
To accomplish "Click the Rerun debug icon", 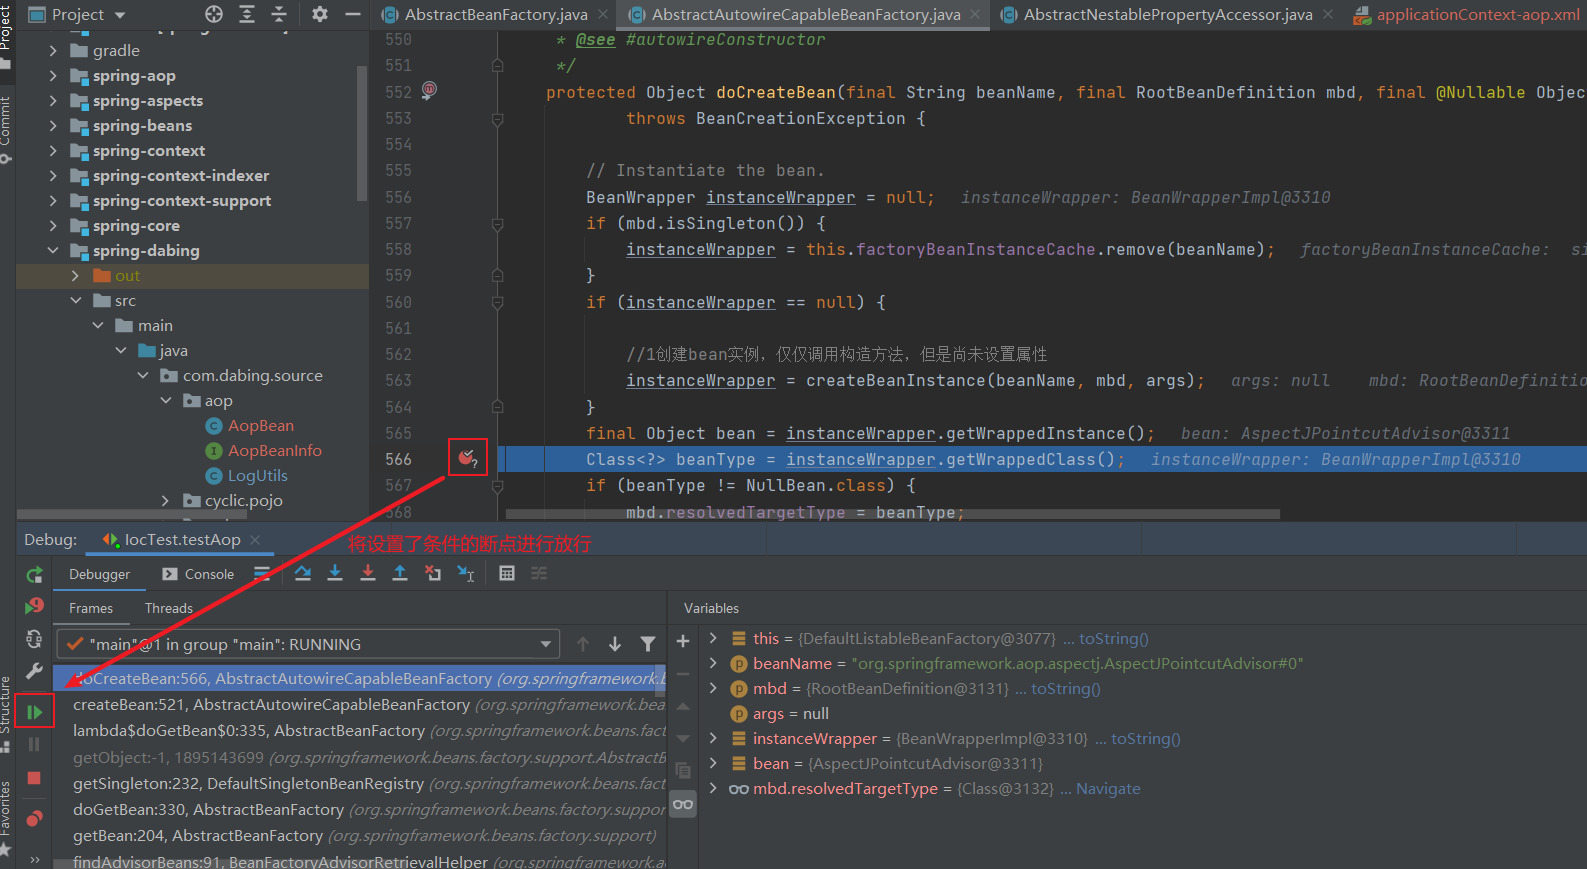I will click(34, 575).
